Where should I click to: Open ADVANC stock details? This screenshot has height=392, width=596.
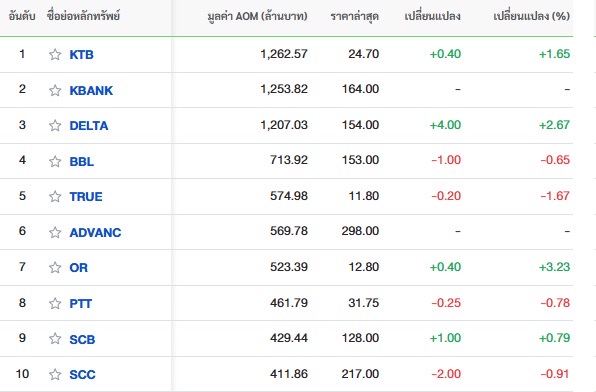(x=95, y=232)
